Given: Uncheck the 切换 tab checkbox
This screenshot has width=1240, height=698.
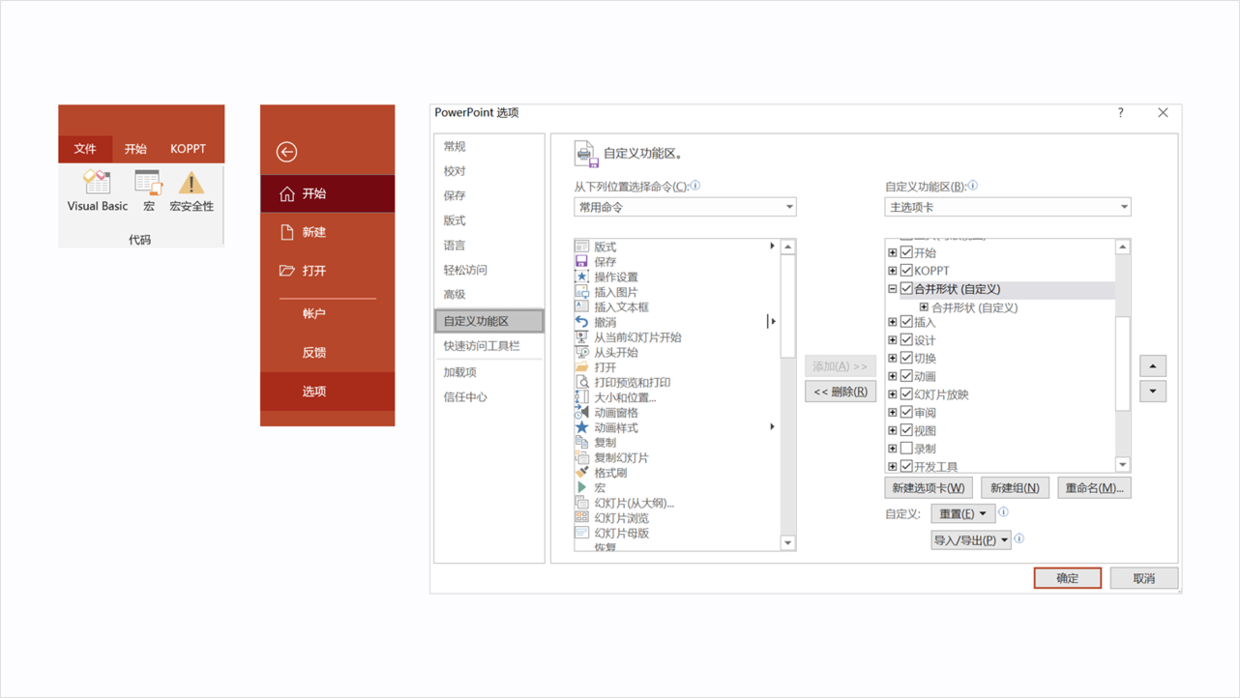Looking at the screenshot, I should click(907, 358).
